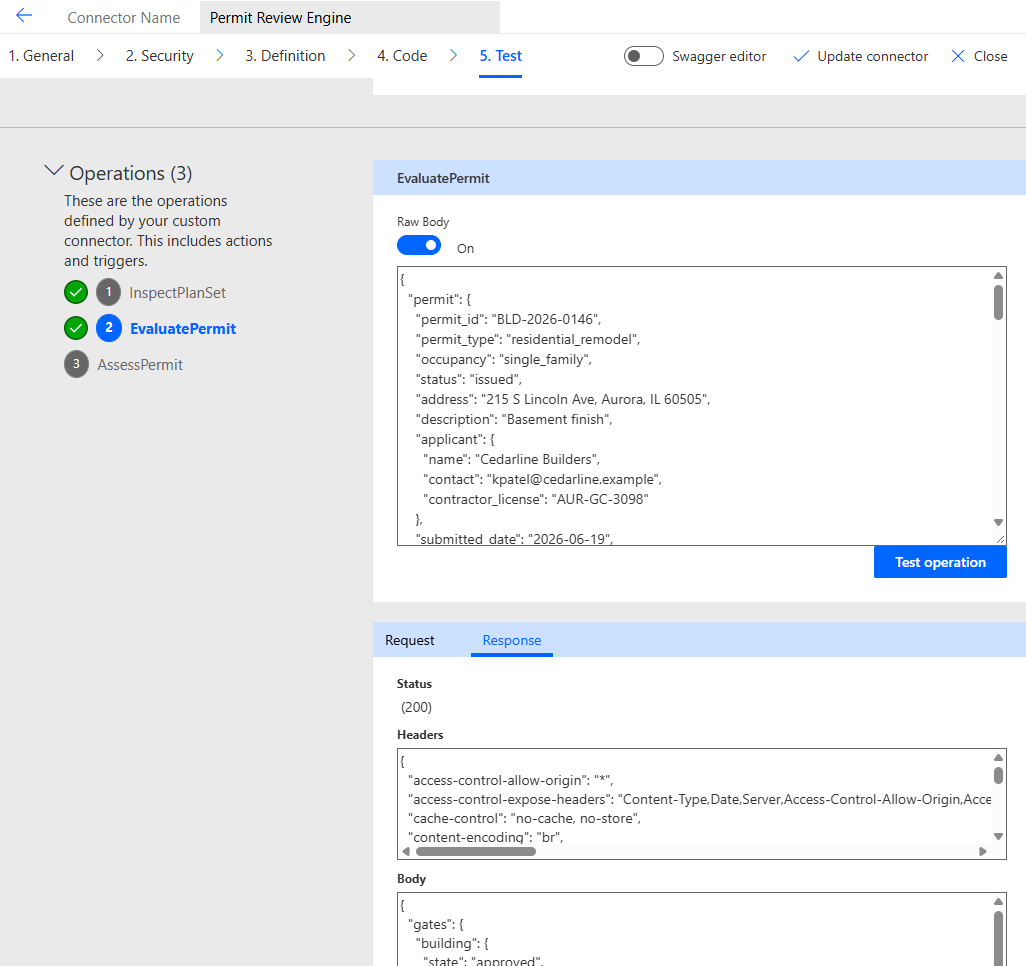Viewport: 1026px width, 966px height.
Task: Select the EvaluatePermit operation
Action: click(183, 329)
